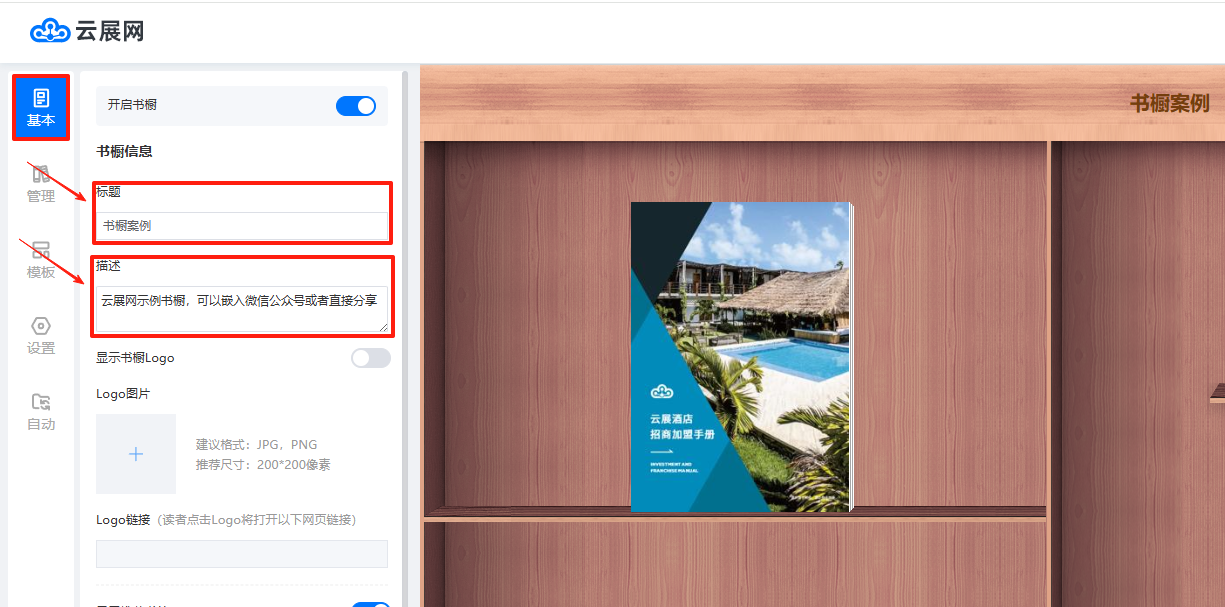Click the 描述 text area resize handle
The image size is (1225, 607).
[x=383, y=326]
